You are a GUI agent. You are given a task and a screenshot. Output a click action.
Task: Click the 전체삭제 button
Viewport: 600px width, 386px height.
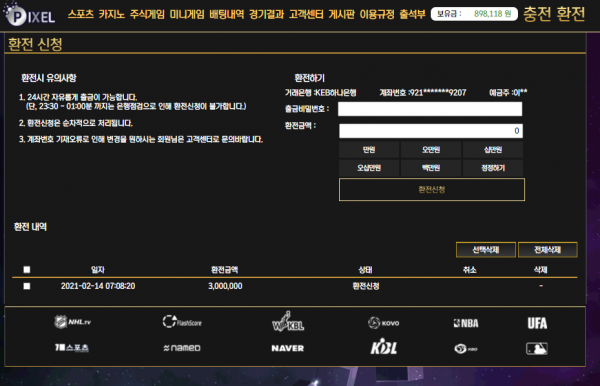pyautogui.click(x=548, y=250)
